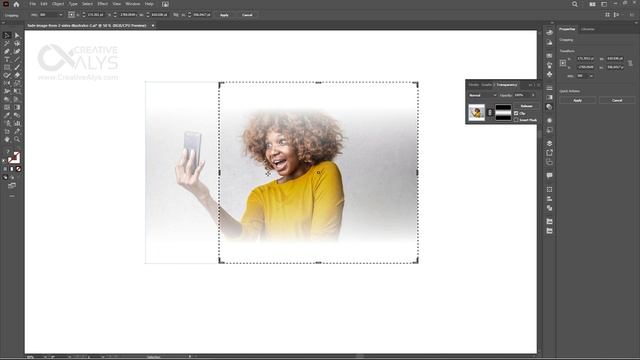Click the Home icon in top bar
The height and width of the screenshot is (360, 640).
click(16, 4)
